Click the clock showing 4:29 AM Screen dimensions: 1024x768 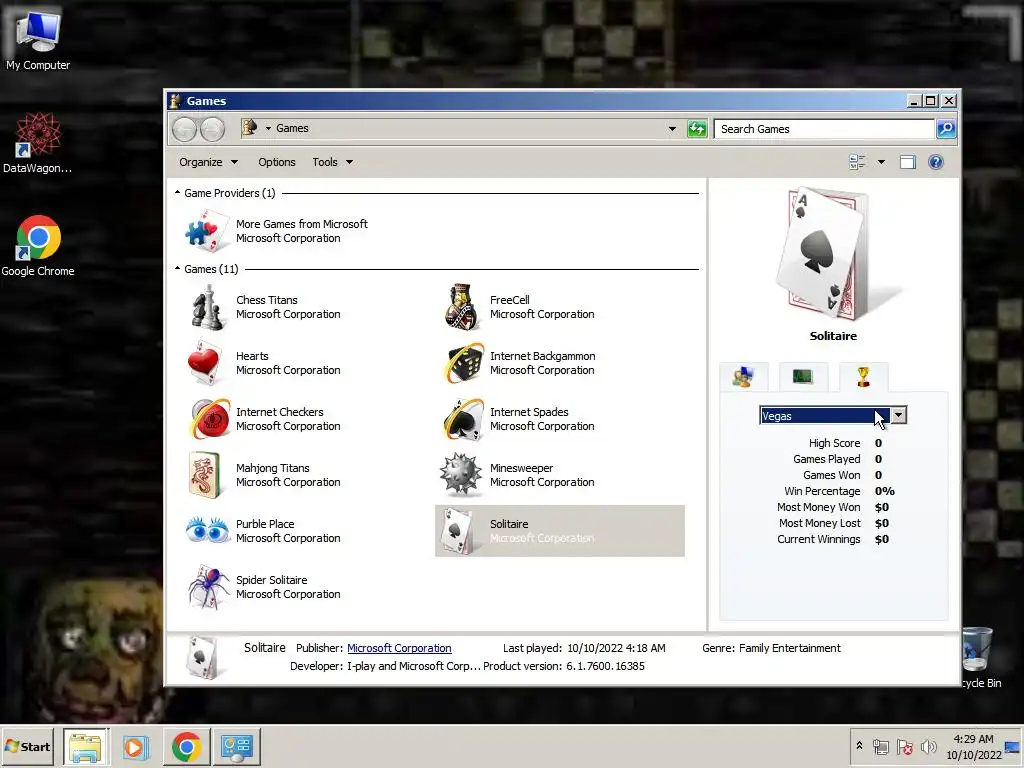pos(973,739)
